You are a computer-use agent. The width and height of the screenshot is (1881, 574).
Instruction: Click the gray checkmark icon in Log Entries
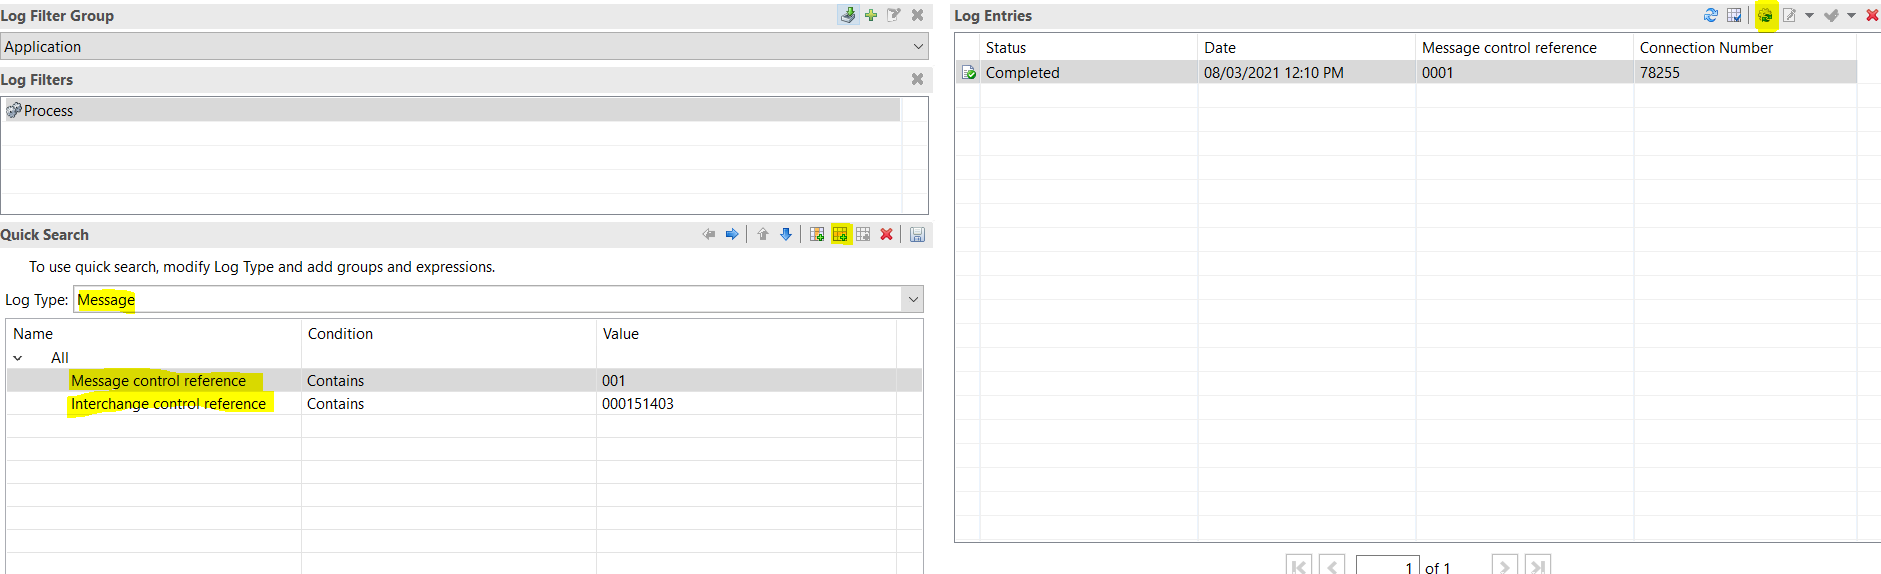1831,15
